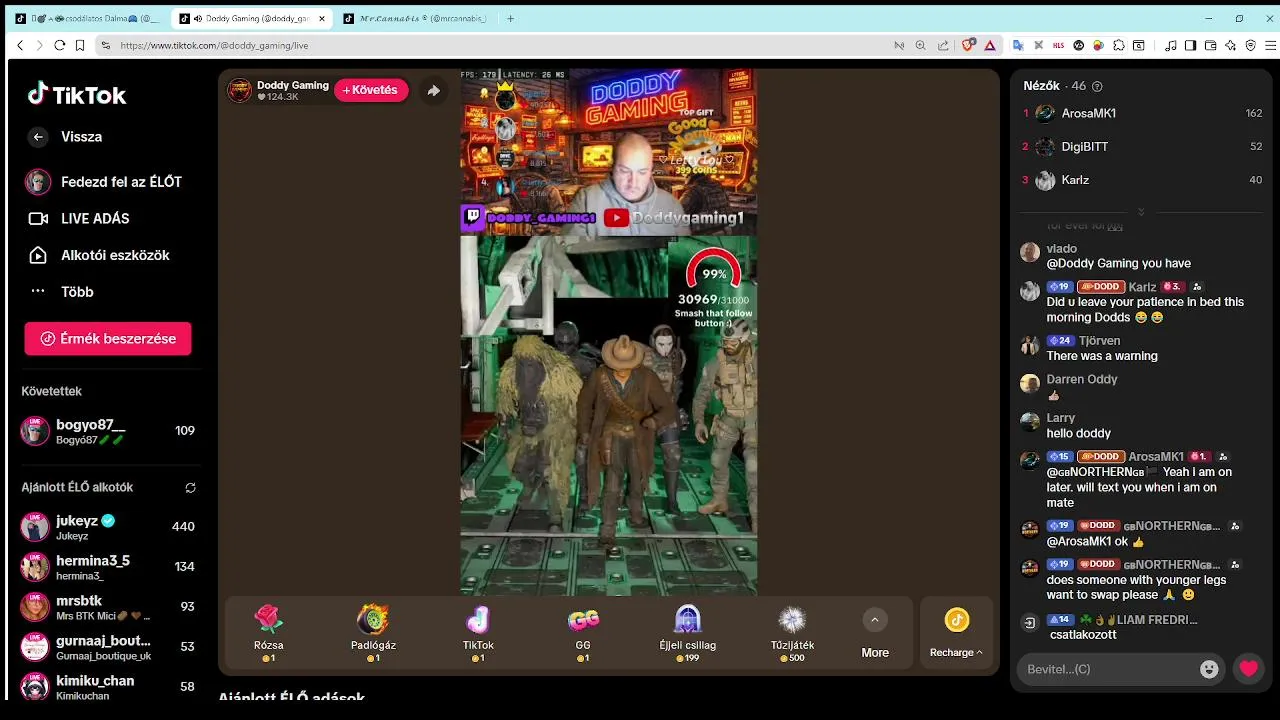Open the HLS extension icon
Image resolution: width=1280 pixels, height=720 pixels.
tap(1059, 45)
